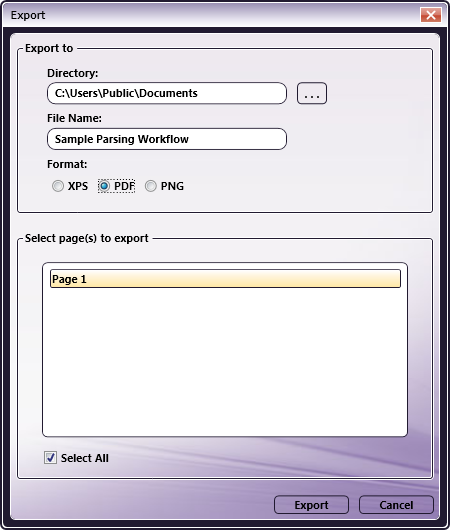The image size is (450, 530).
Task: Open the directory browse dialog with the ellipsis button
Action: (x=312, y=93)
